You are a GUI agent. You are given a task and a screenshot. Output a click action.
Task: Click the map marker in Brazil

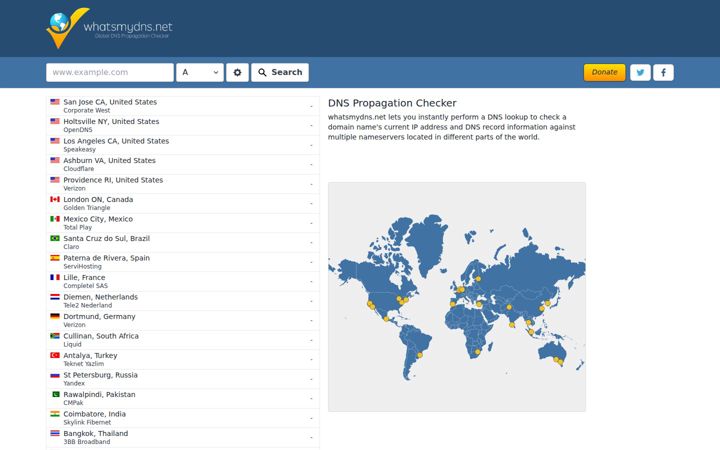coord(419,355)
